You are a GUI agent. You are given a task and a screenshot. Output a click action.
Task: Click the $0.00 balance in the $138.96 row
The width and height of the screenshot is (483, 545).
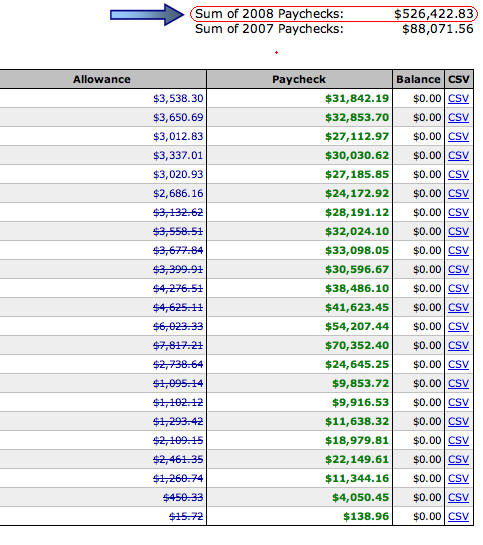tap(427, 516)
